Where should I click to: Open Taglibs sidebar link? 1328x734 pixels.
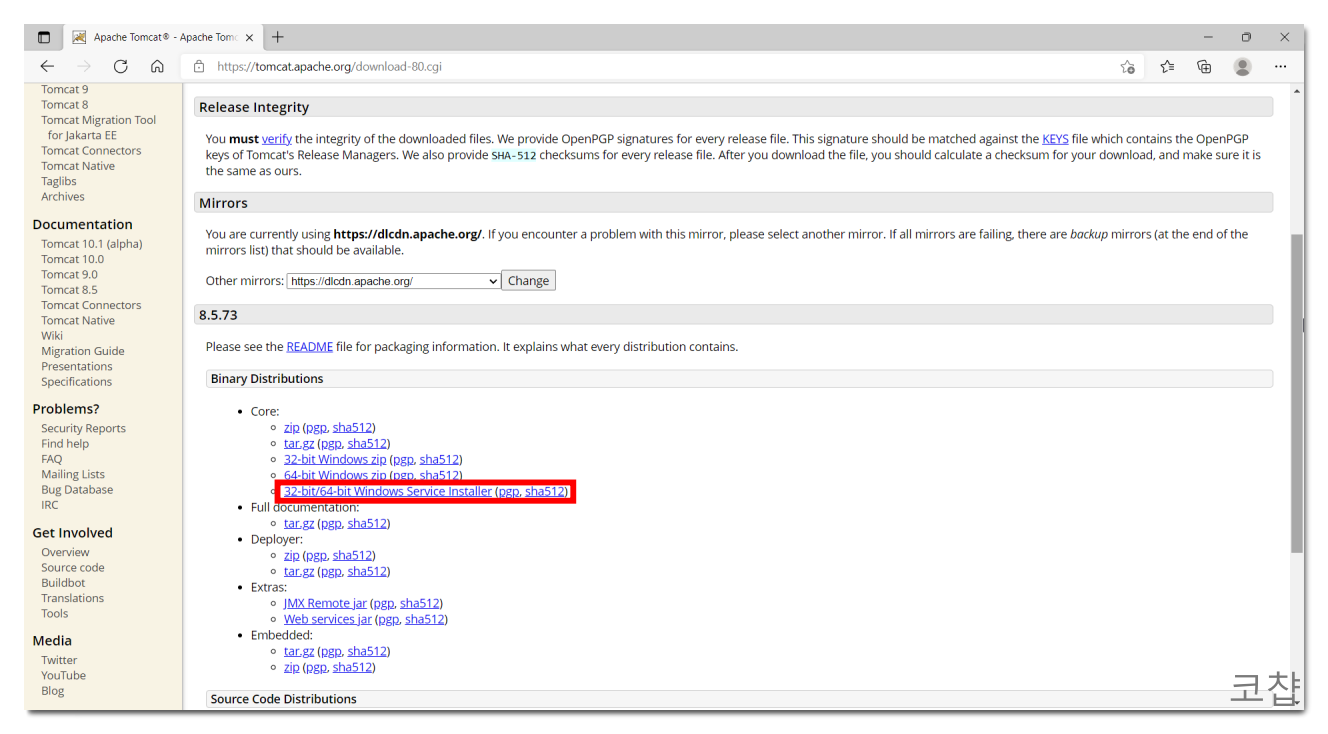59,181
